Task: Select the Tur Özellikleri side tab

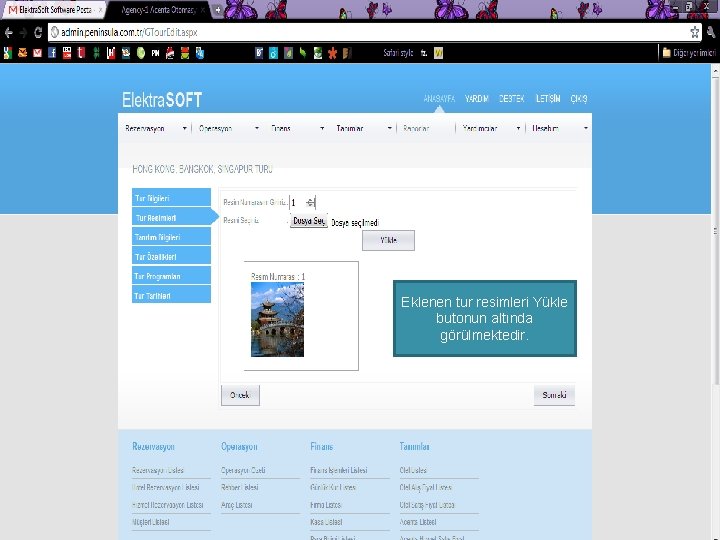Action: click(171, 256)
